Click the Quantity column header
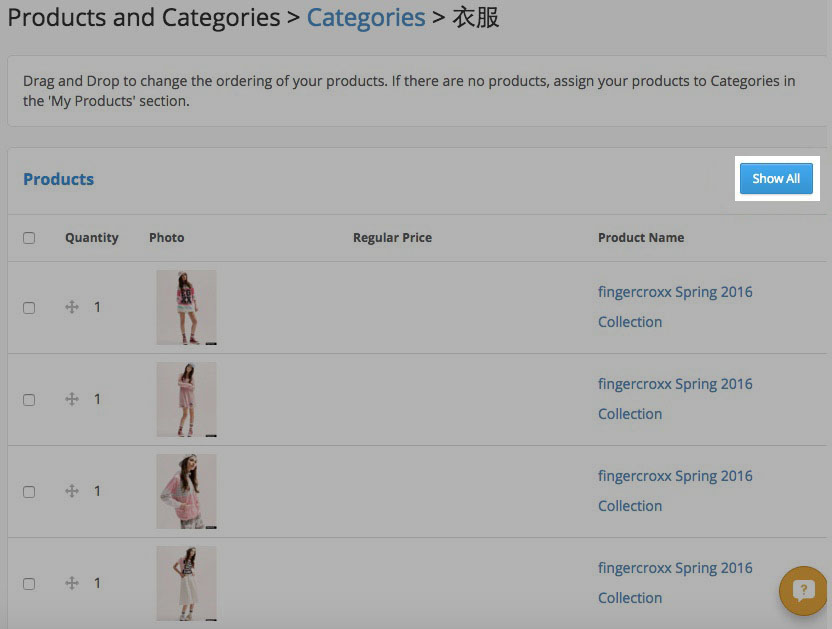The width and height of the screenshot is (832, 629). 92,238
